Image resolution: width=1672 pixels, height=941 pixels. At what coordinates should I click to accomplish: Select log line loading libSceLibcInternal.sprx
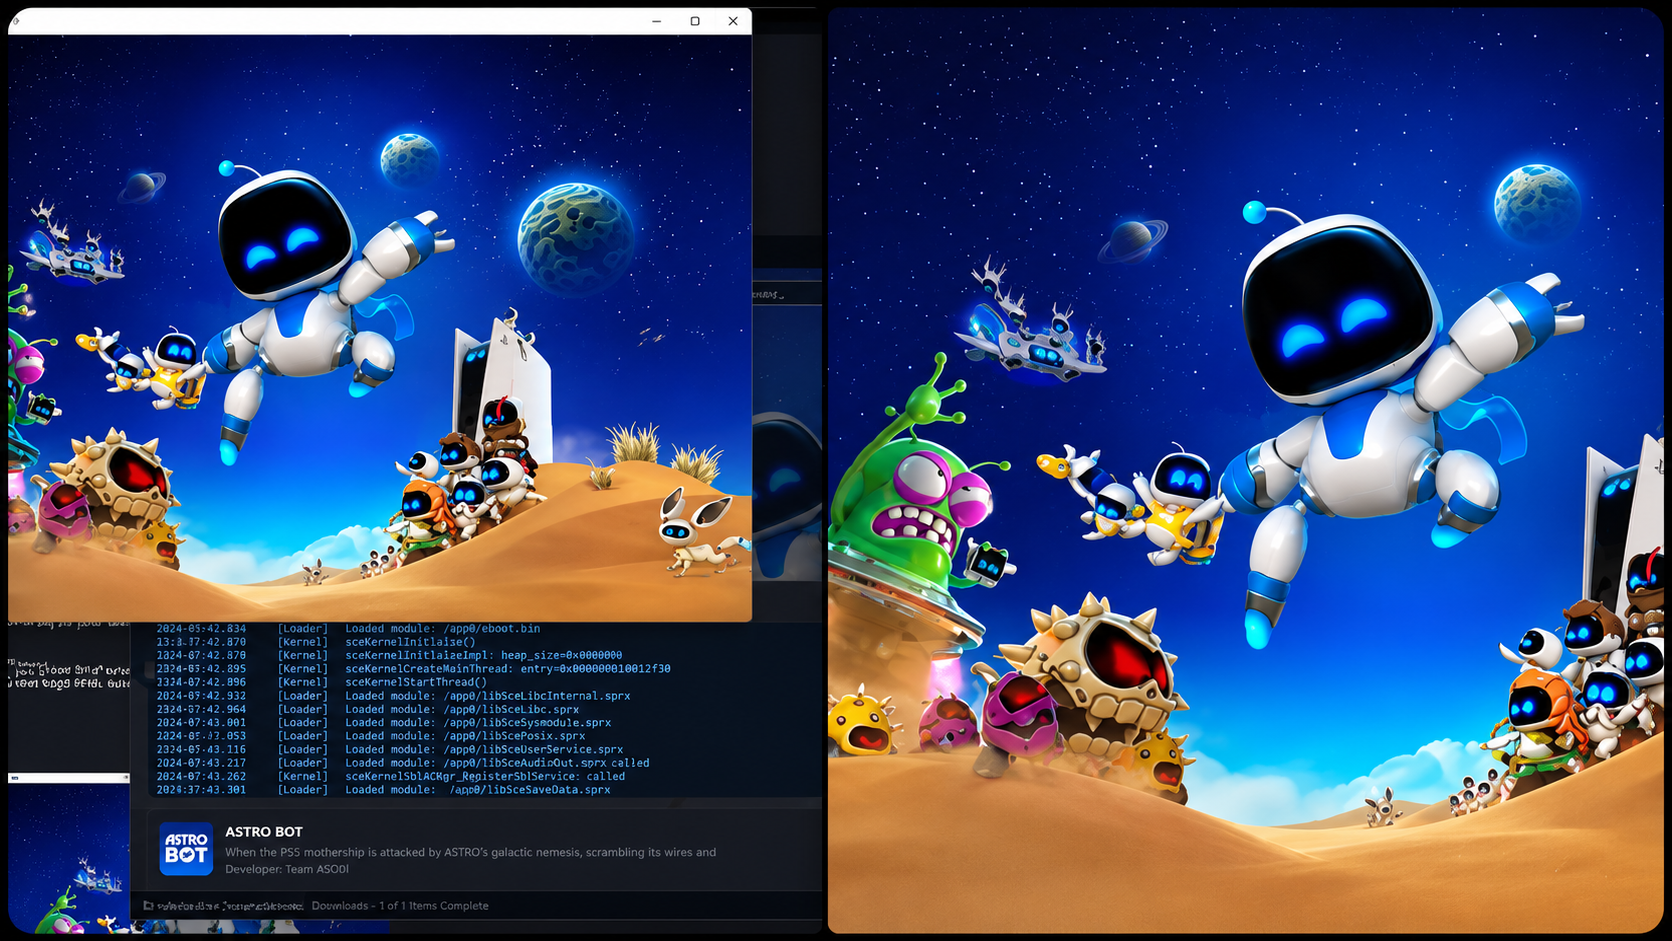pos(393,696)
